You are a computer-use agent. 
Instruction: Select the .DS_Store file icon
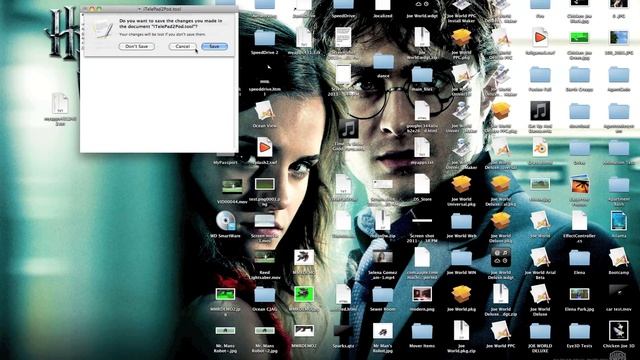click(422, 184)
